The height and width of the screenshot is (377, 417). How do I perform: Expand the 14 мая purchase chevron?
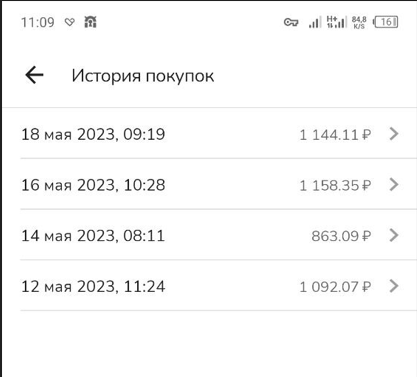click(x=394, y=235)
